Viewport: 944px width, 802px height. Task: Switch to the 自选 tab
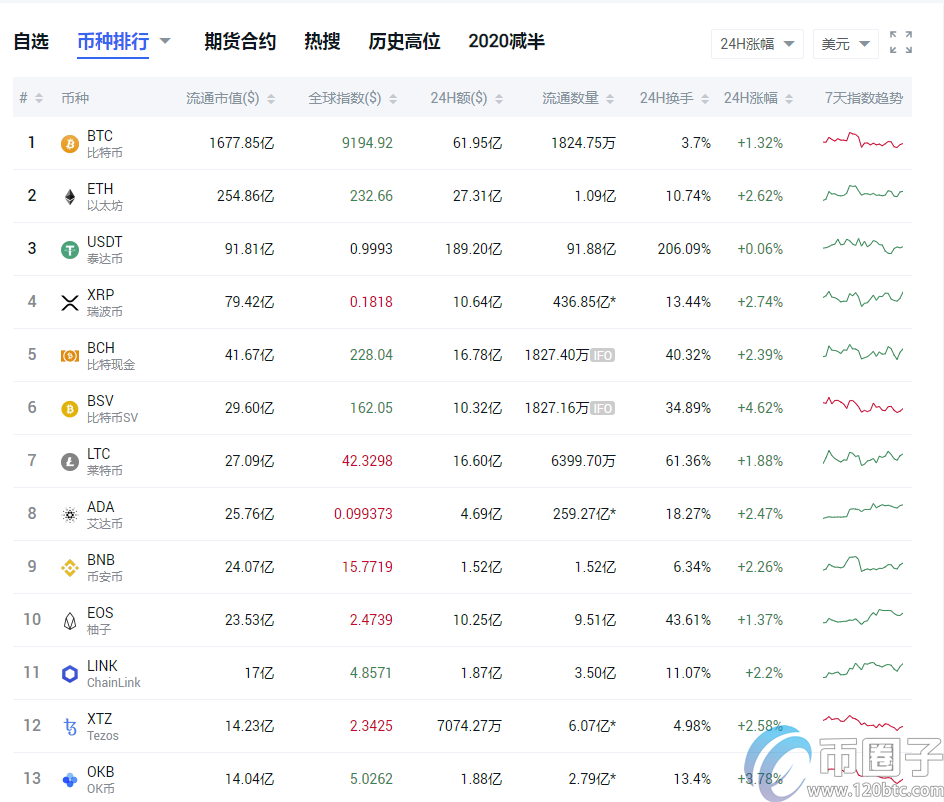click(31, 42)
